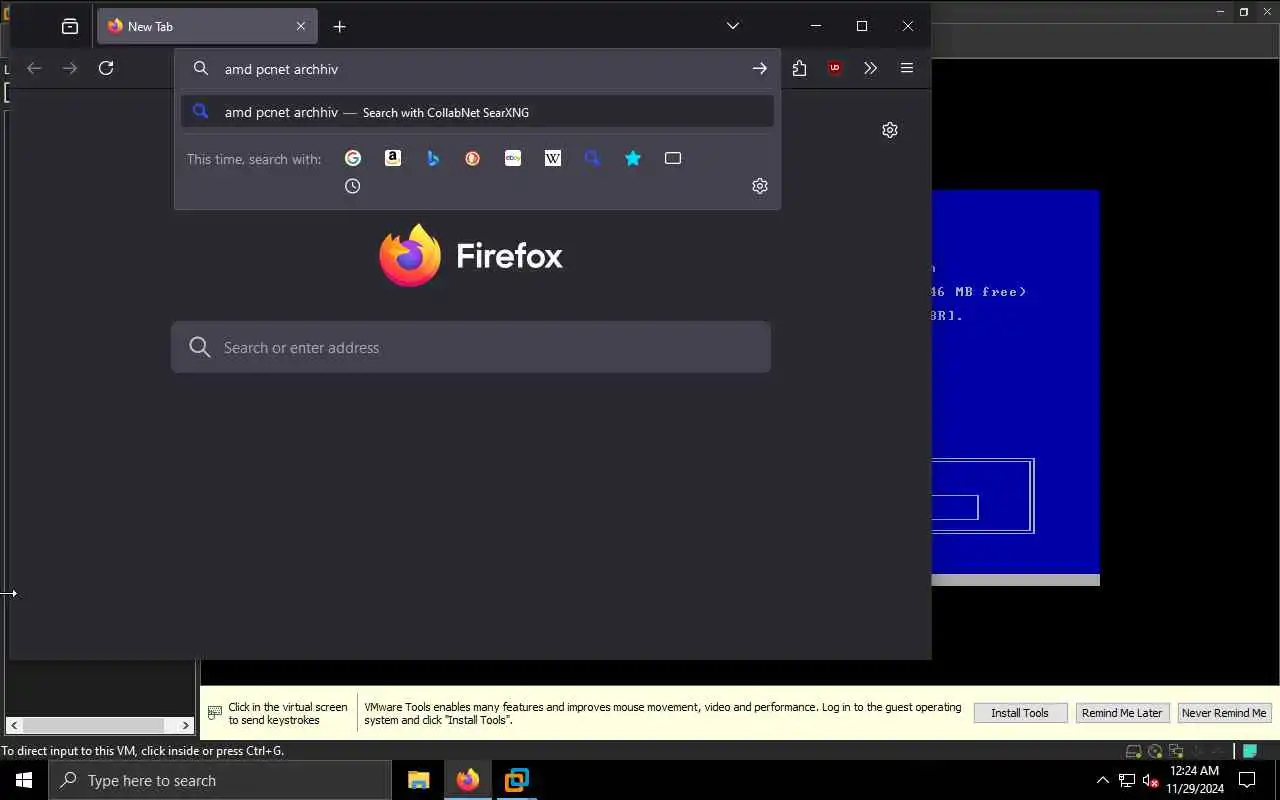Search in Bookmarks using the star icon
The width and height of the screenshot is (1280, 800).
pos(633,158)
